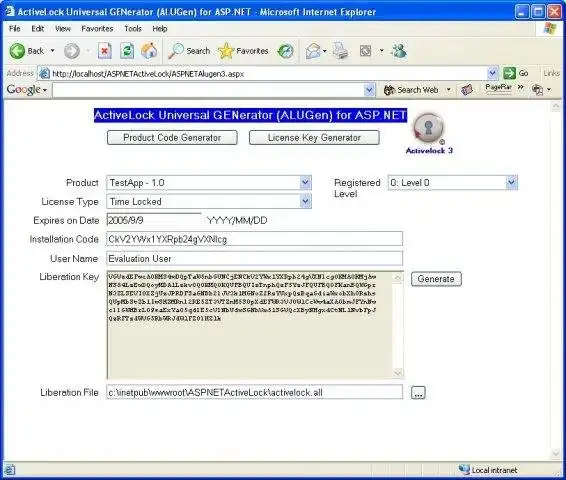This screenshot has height=480, width=566.
Task: Open the Product dropdown TestApp - 1.0
Action: [209, 183]
